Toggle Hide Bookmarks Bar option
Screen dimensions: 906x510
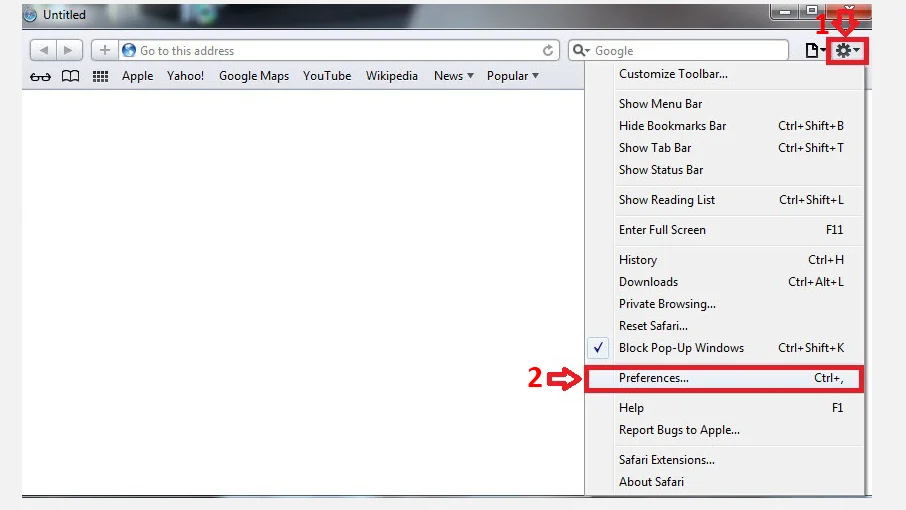(672, 126)
